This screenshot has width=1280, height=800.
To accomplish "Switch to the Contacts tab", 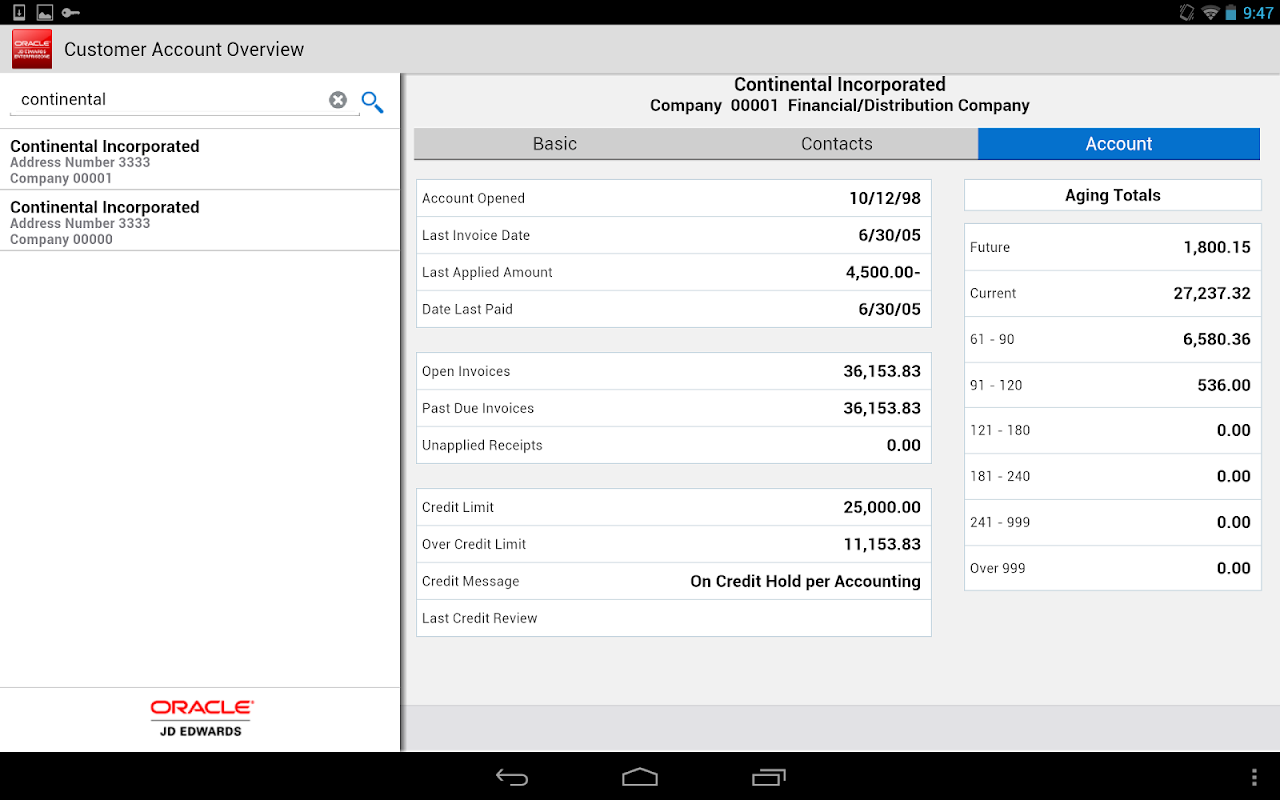I will click(x=837, y=144).
